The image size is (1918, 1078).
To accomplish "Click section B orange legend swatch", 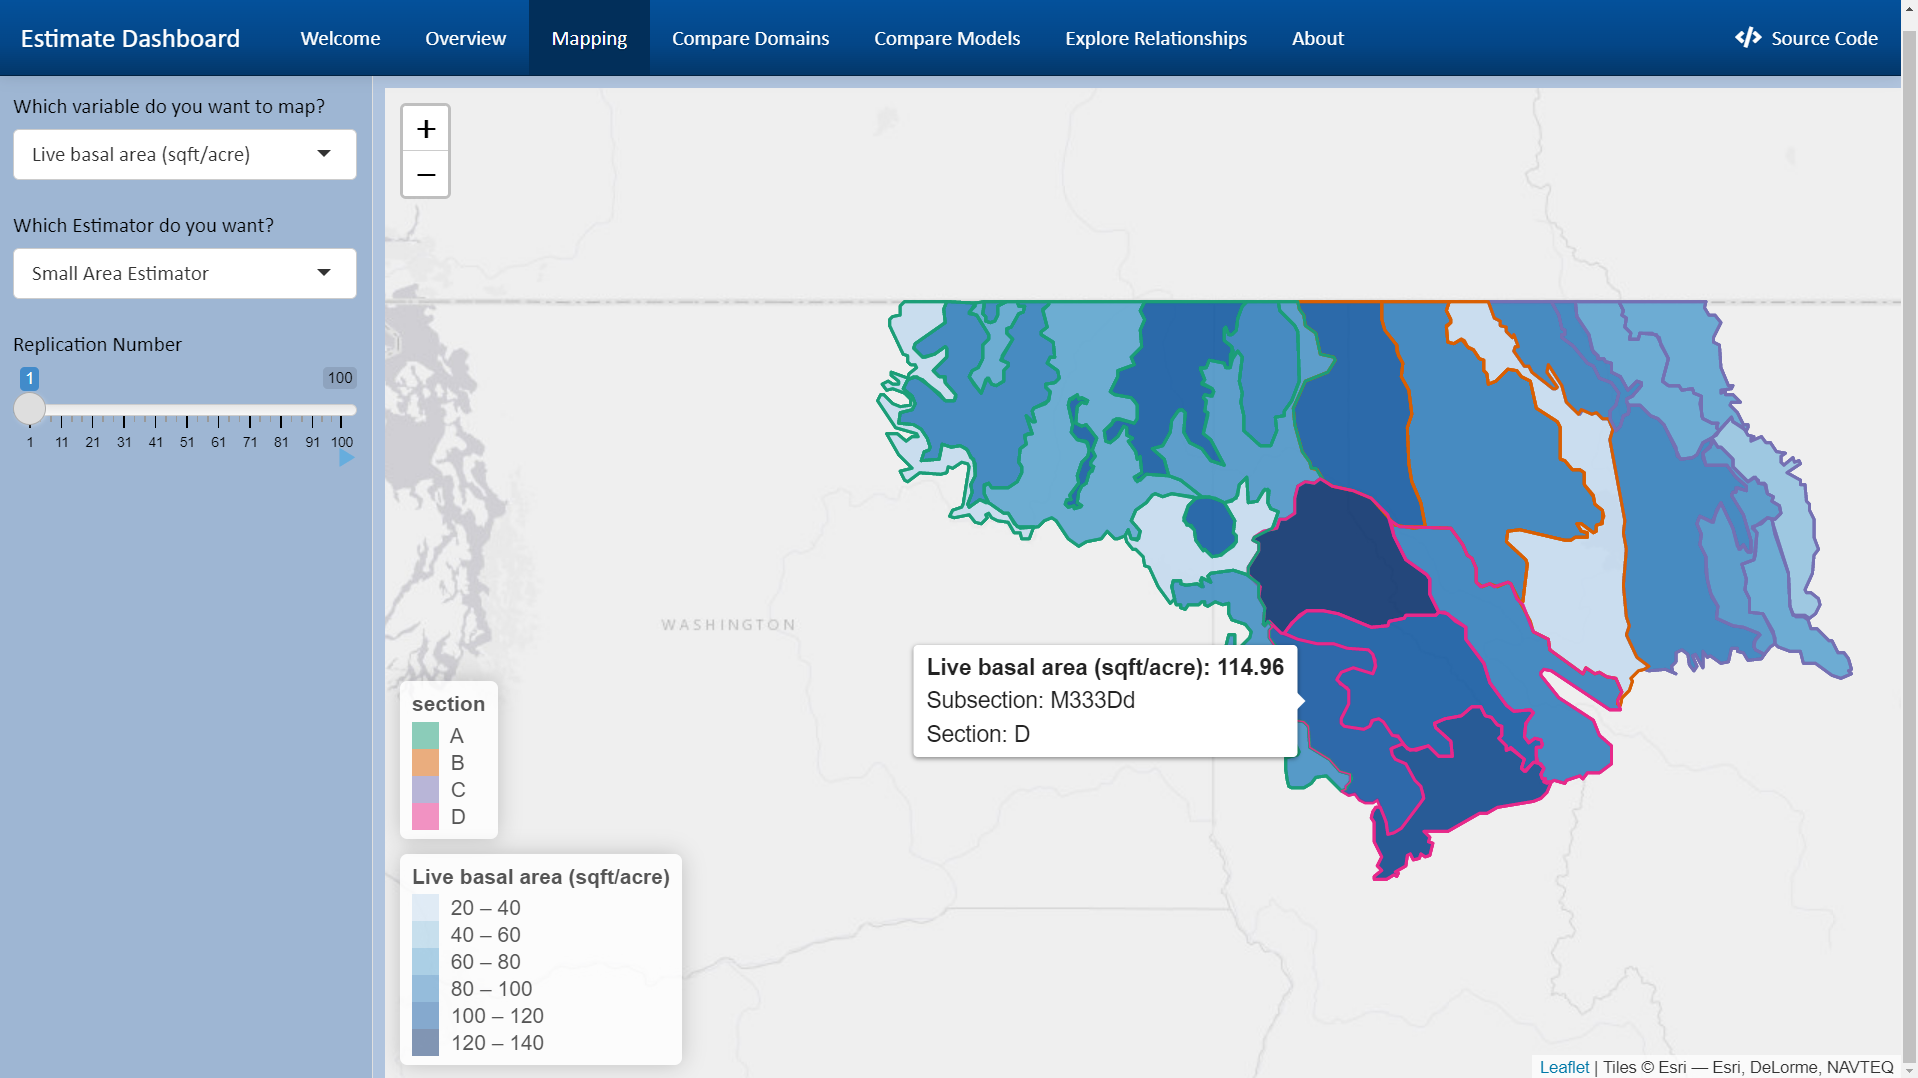I will click(x=426, y=763).
